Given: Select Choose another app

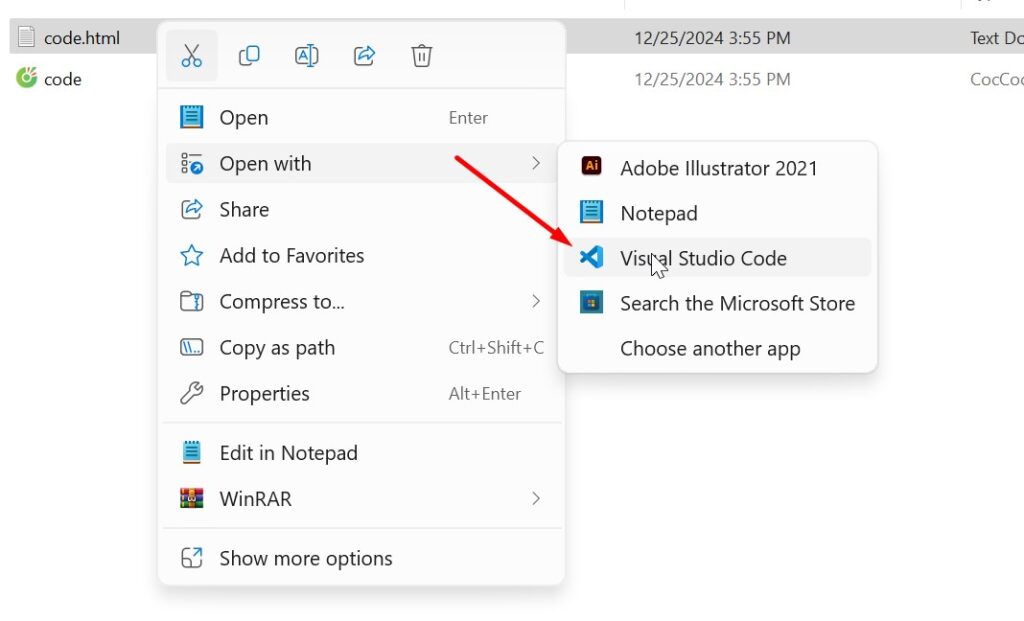Looking at the screenshot, I should pyautogui.click(x=710, y=349).
